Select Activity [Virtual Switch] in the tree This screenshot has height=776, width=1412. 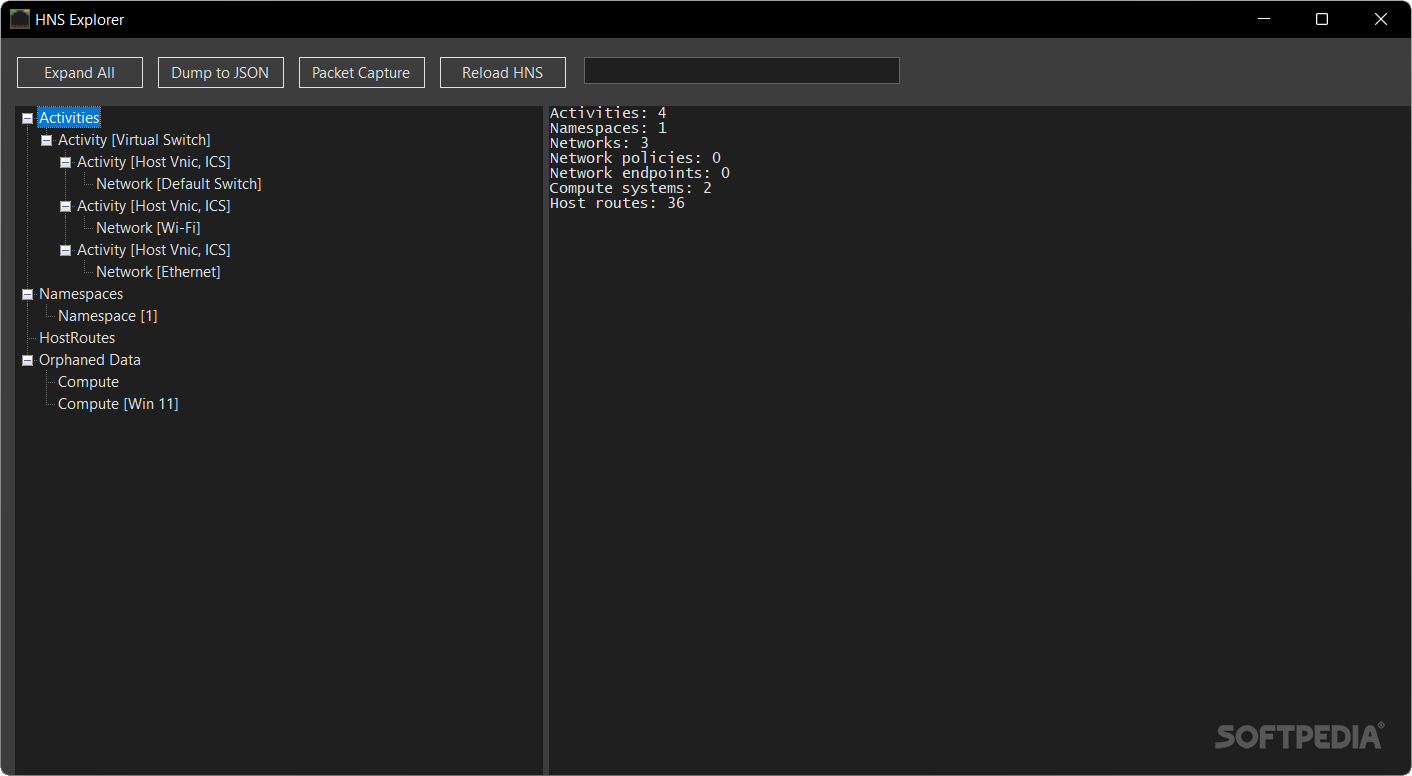(x=134, y=140)
